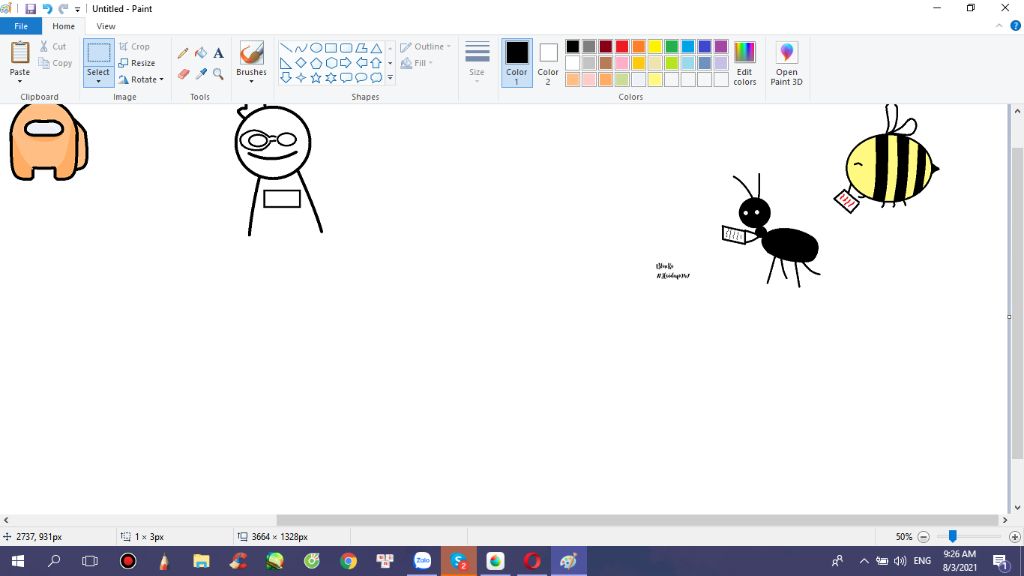Click the Redo arrow in title bar
The image size is (1024, 576).
[x=63, y=8]
